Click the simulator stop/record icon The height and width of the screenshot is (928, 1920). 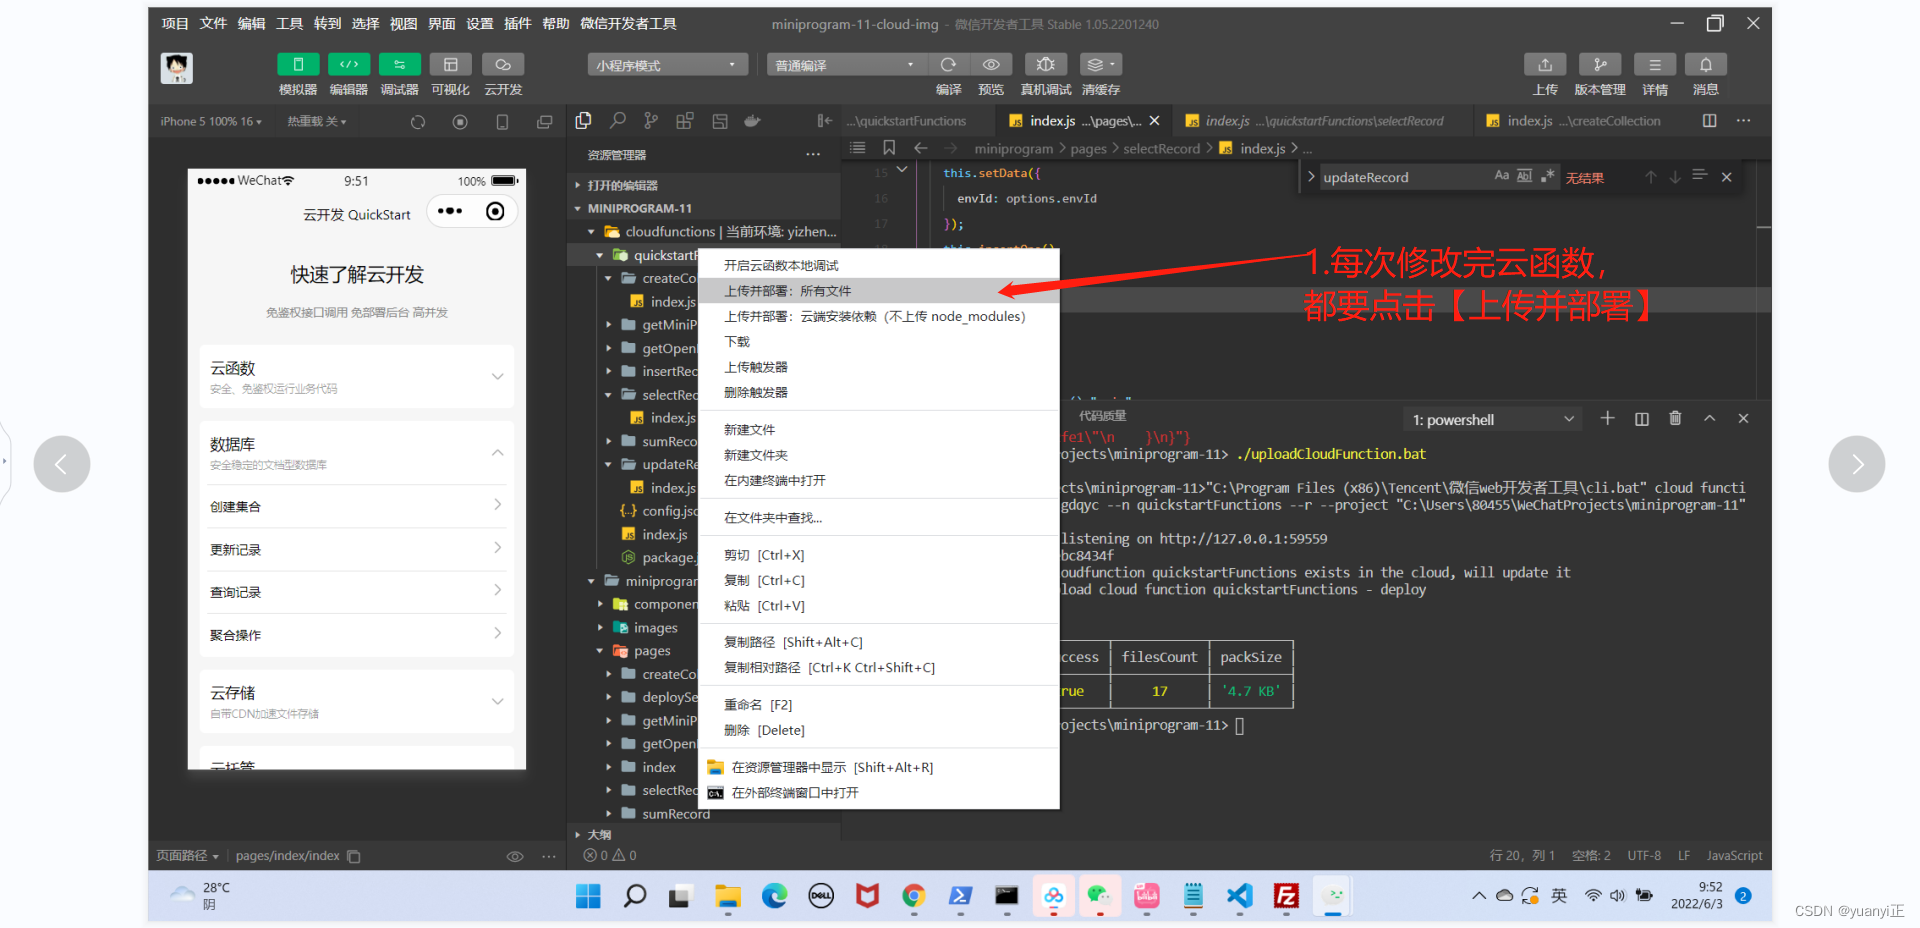tap(460, 122)
